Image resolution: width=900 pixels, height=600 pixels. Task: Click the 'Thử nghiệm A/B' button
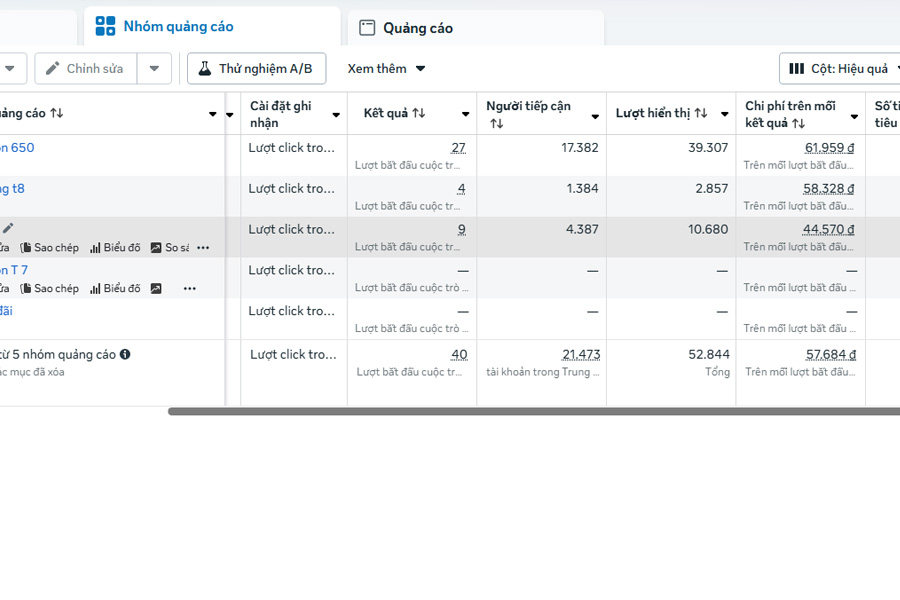pos(256,69)
